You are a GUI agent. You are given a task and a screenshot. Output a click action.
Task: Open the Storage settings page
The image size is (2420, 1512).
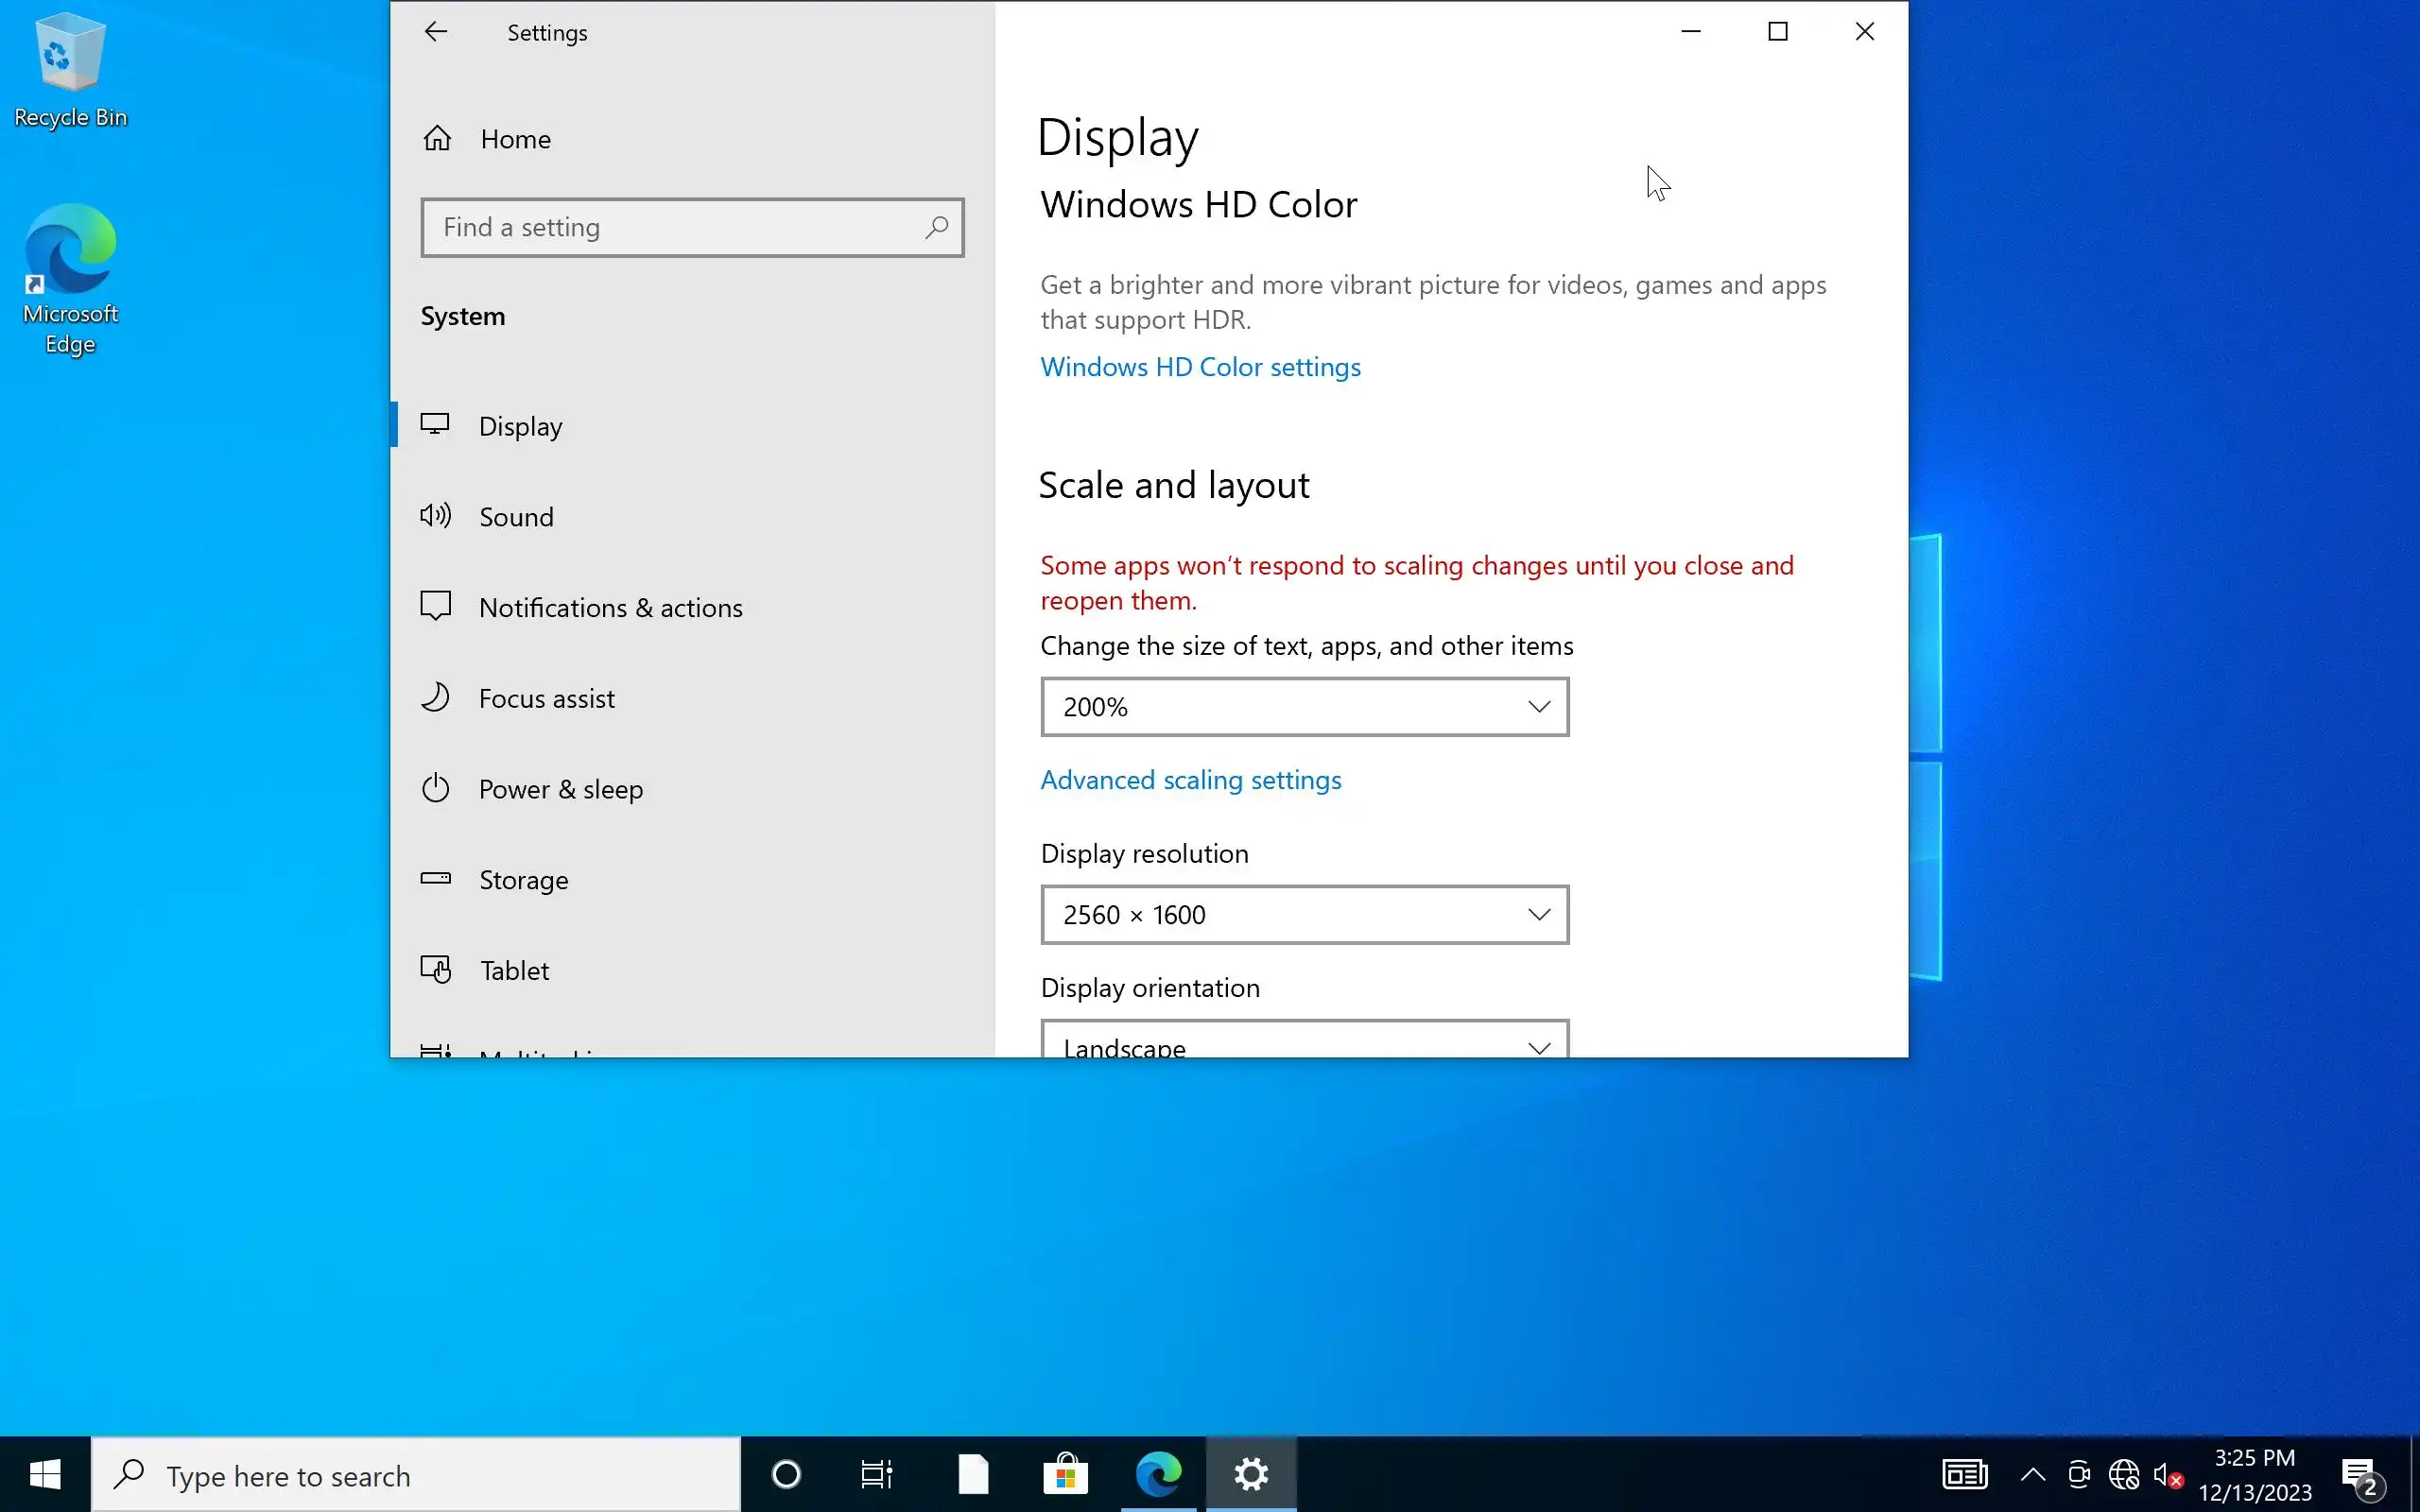pyautogui.click(x=523, y=880)
